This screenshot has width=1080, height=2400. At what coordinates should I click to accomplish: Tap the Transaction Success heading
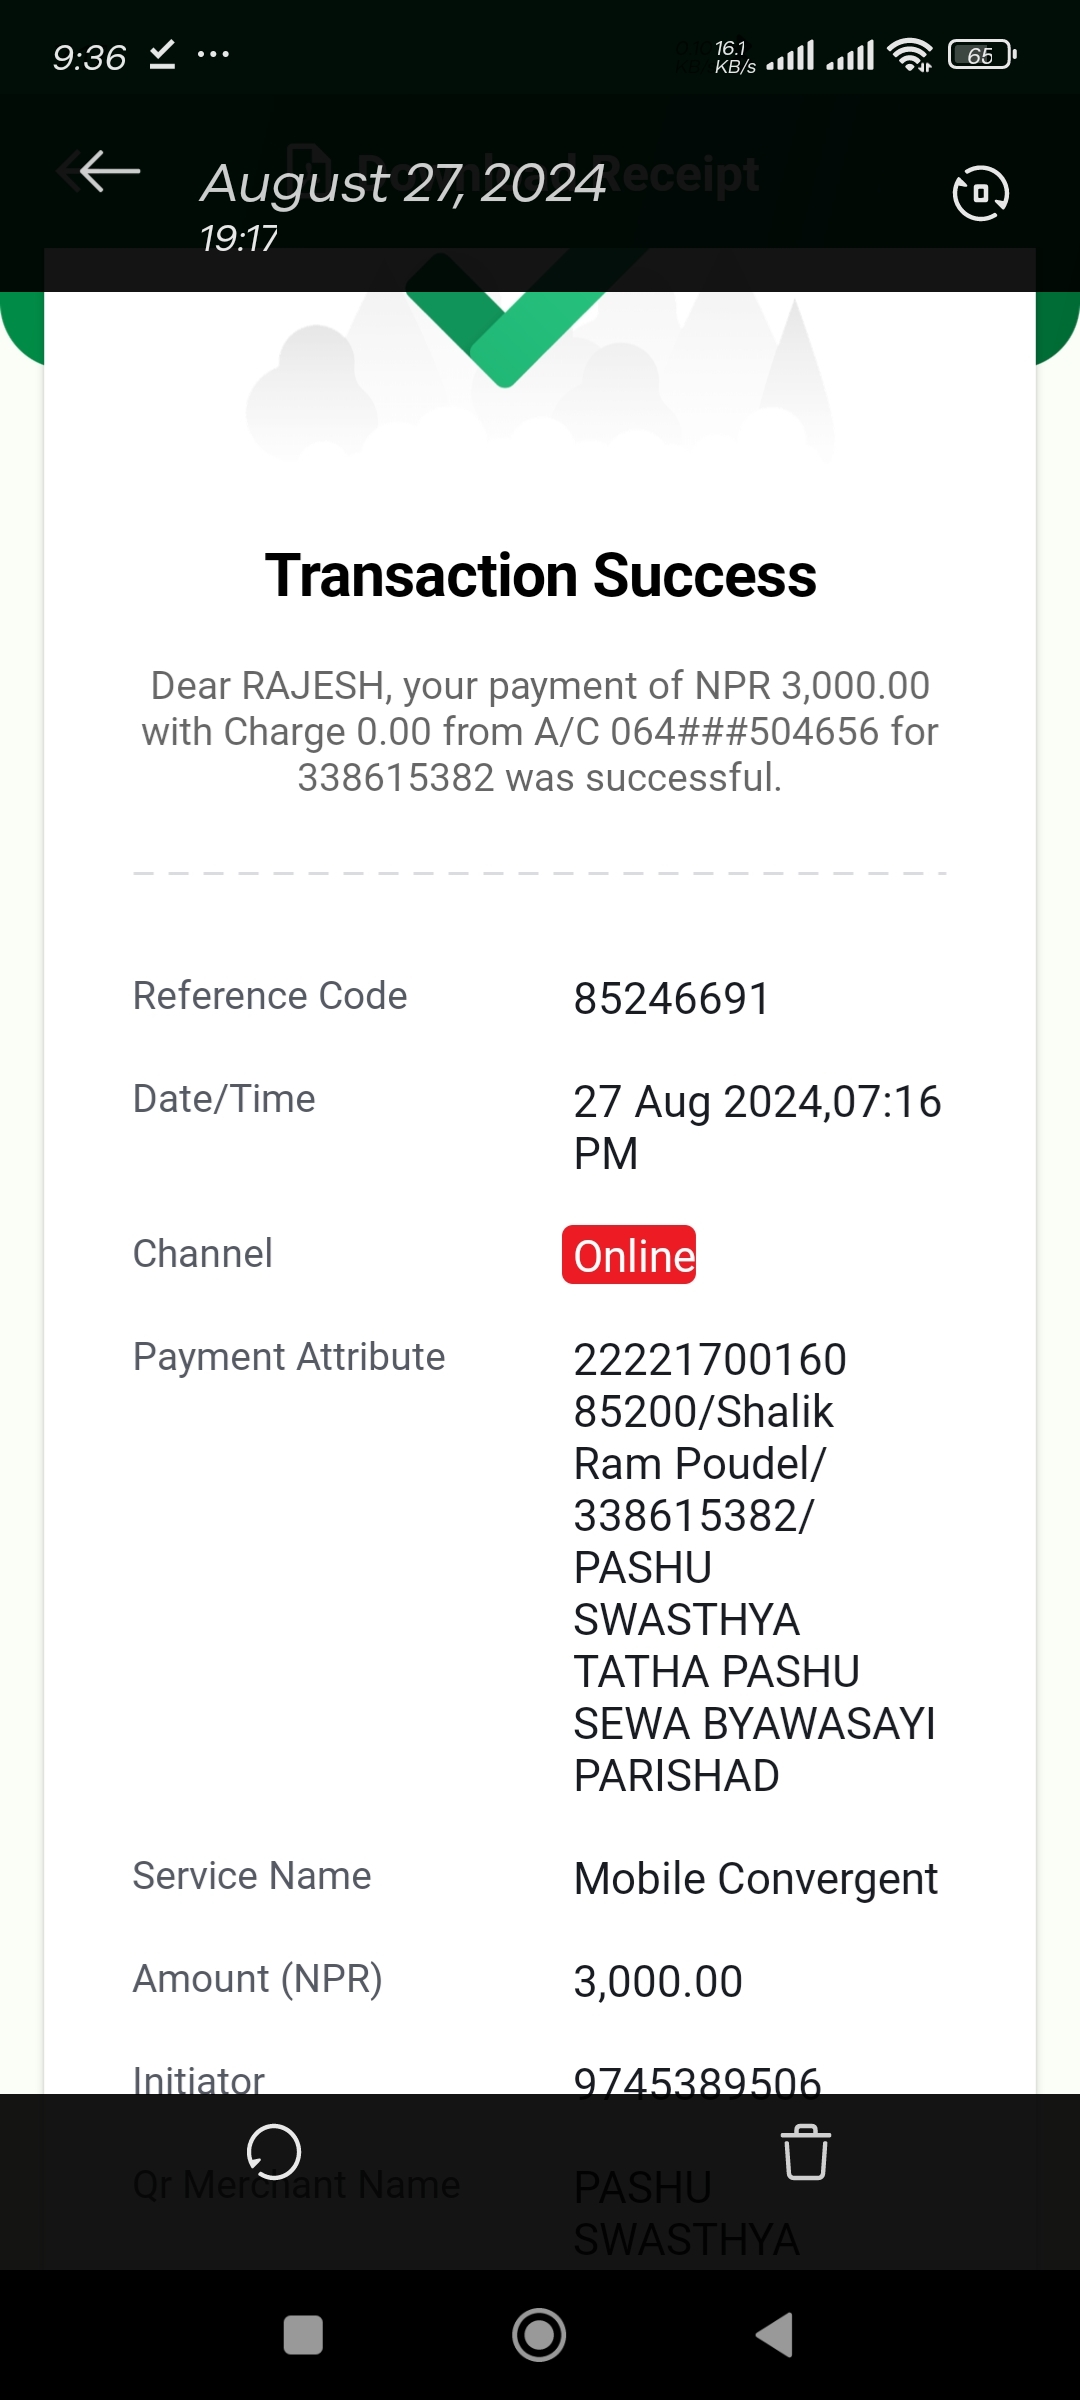click(540, 576)
